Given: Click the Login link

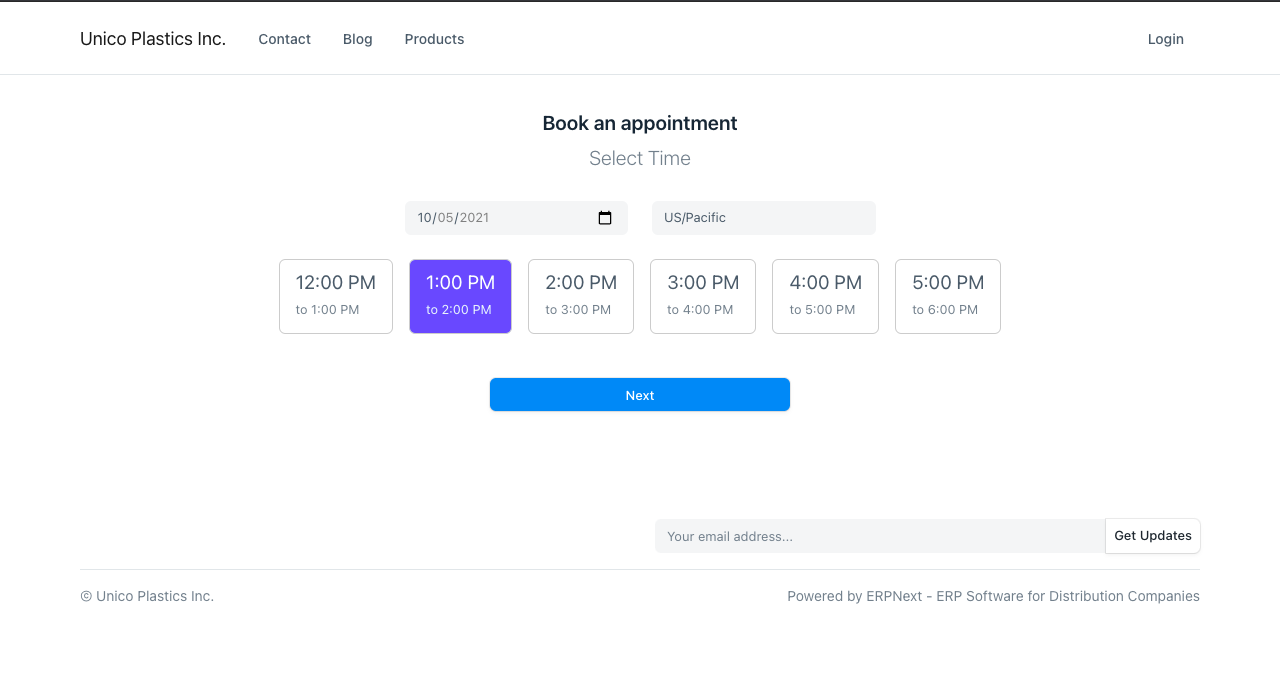Looking at the screenshot, I should [1165, 39].
